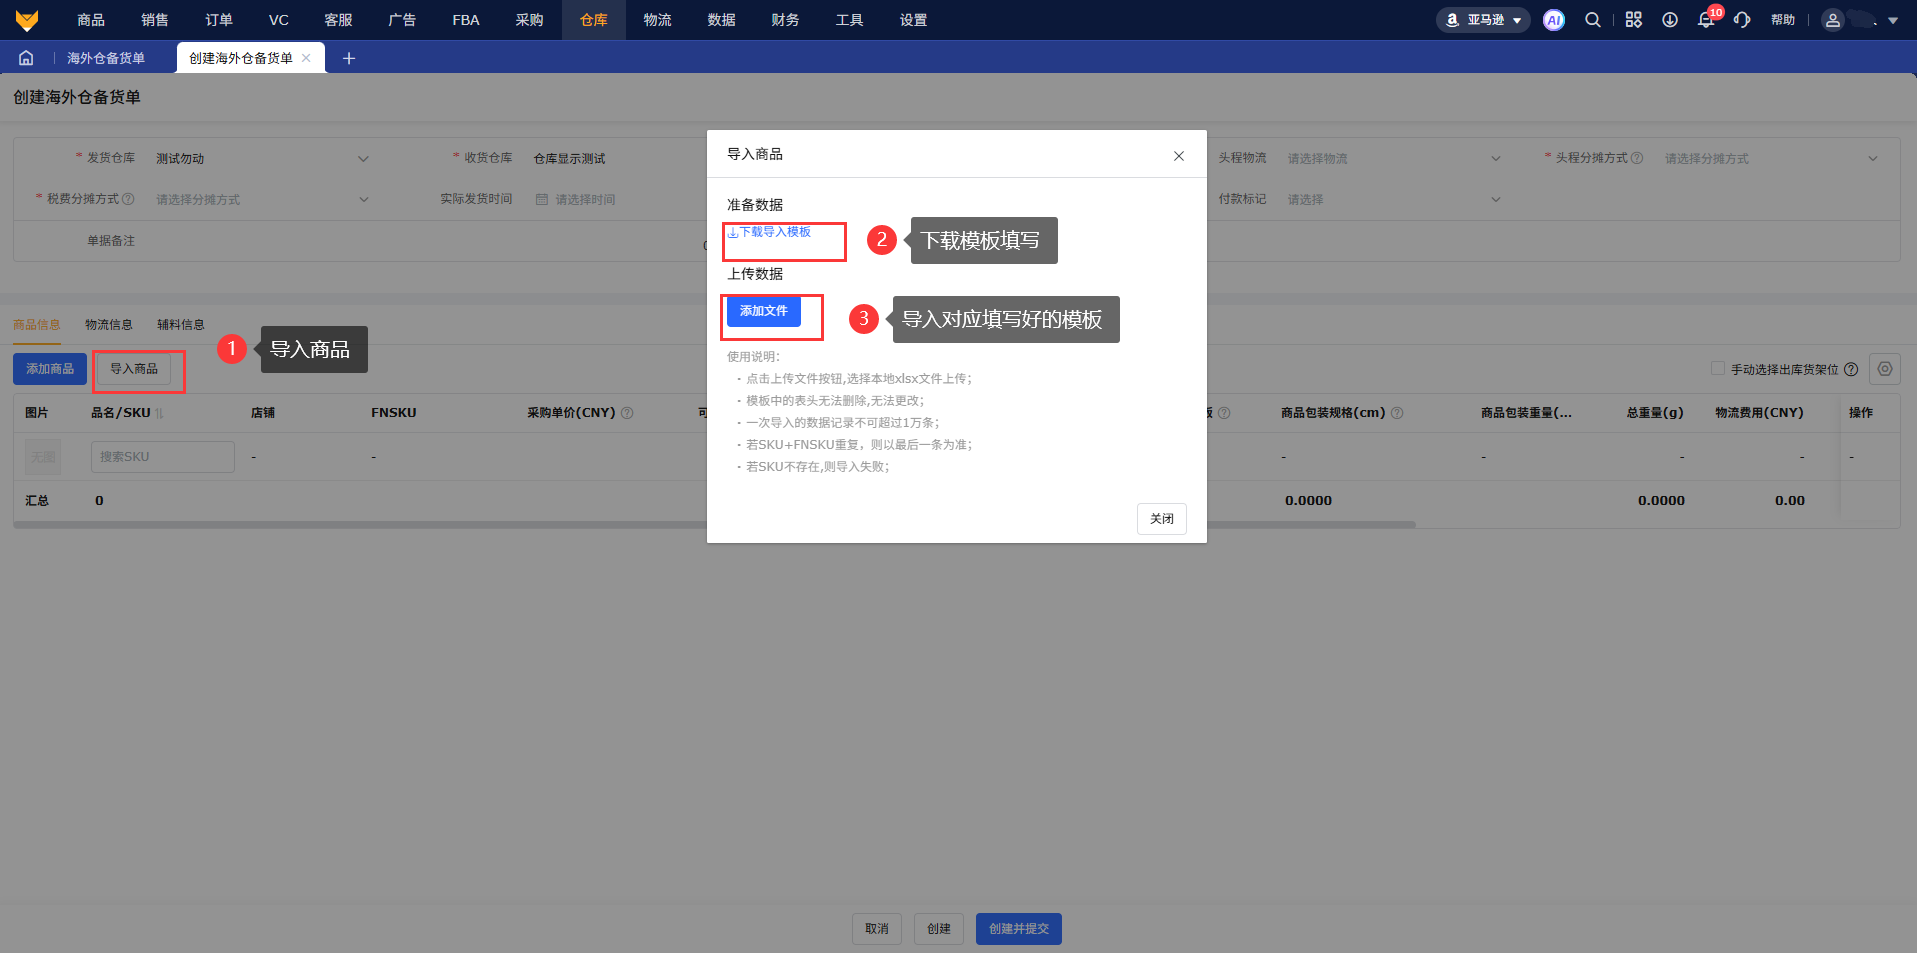
Task: Close the 导入商品 dialog with the X
Action: click(x=1179, y=156)
